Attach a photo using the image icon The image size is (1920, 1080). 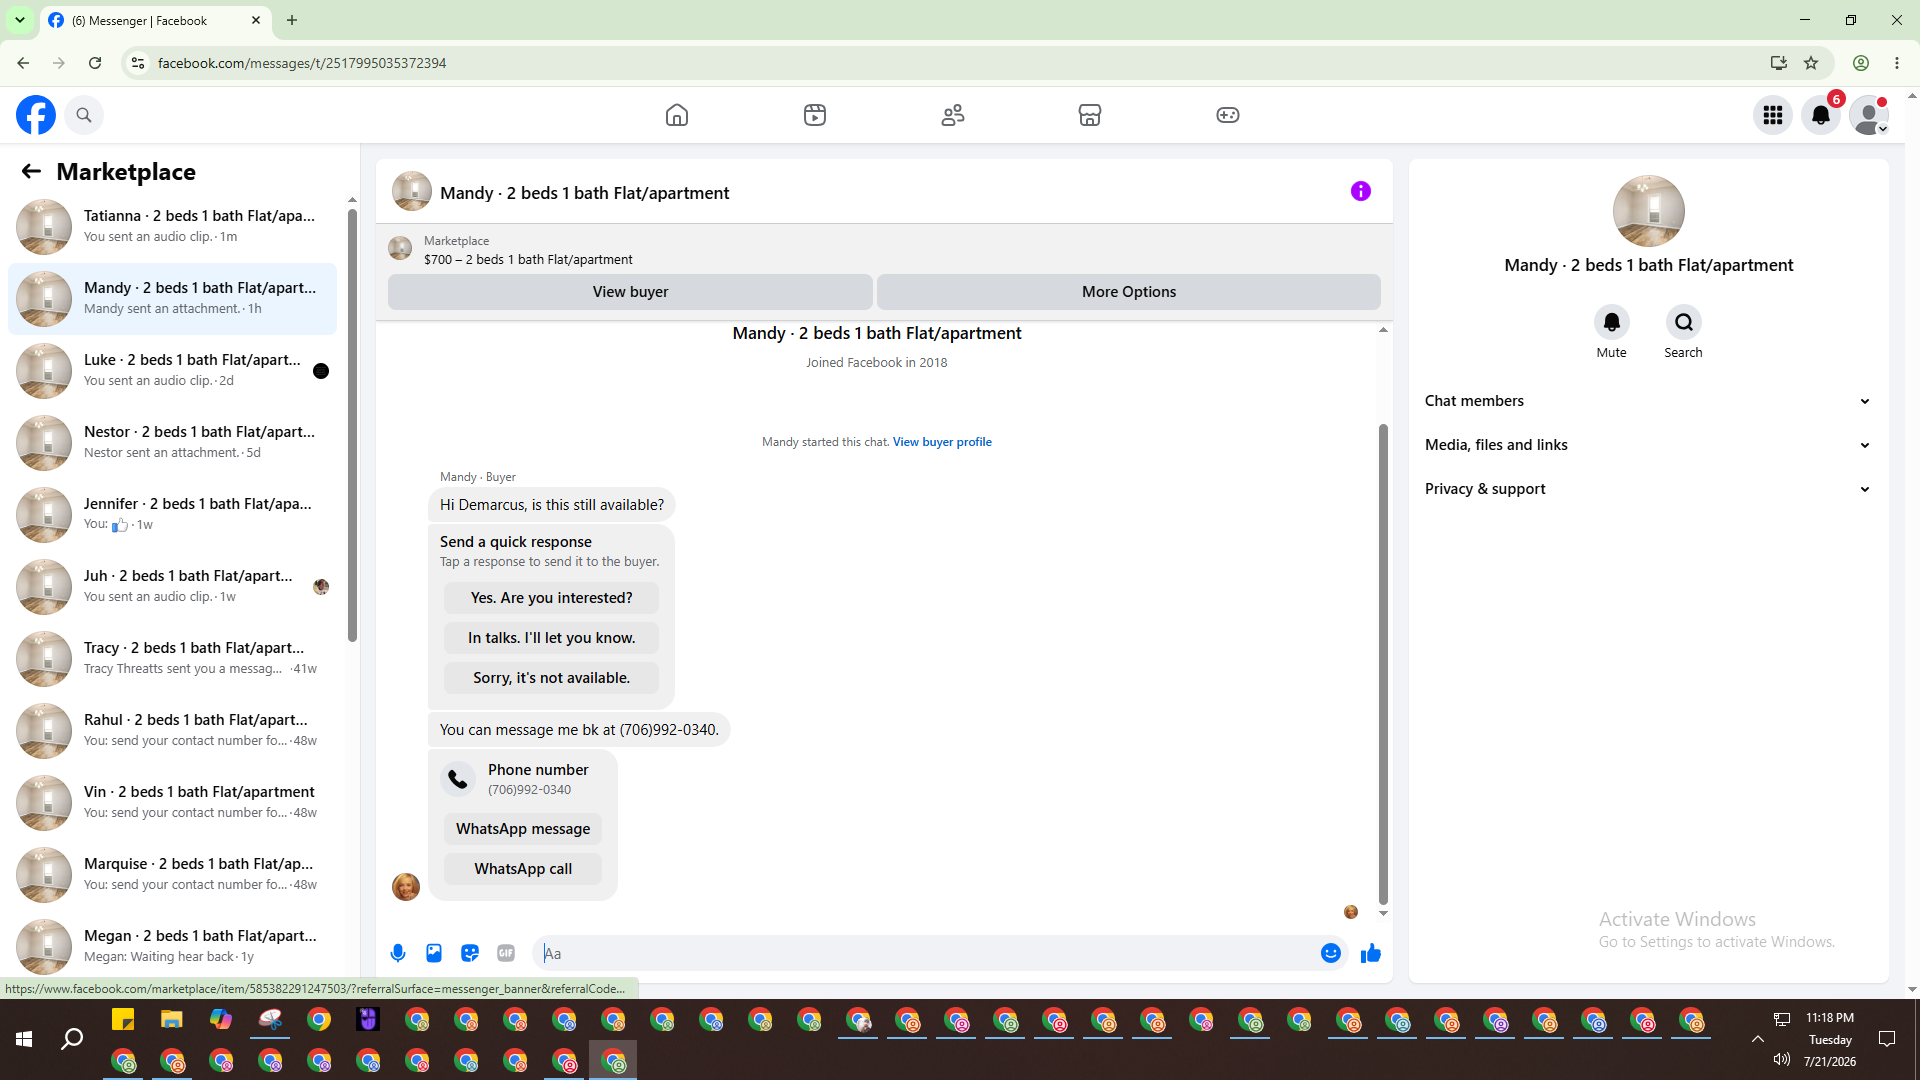coord(434,953)
